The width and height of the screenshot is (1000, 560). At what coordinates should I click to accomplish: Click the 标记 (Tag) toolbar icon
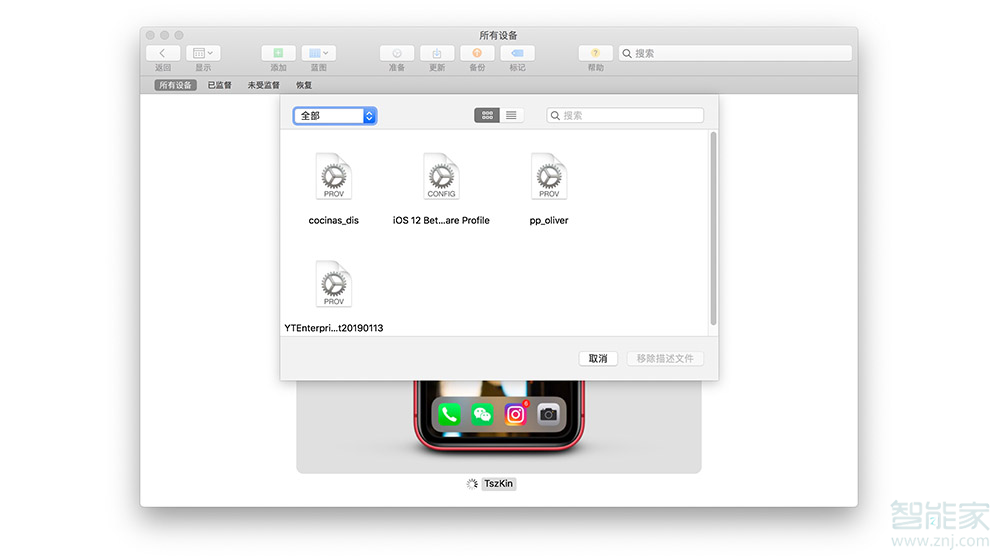(517, 53)
